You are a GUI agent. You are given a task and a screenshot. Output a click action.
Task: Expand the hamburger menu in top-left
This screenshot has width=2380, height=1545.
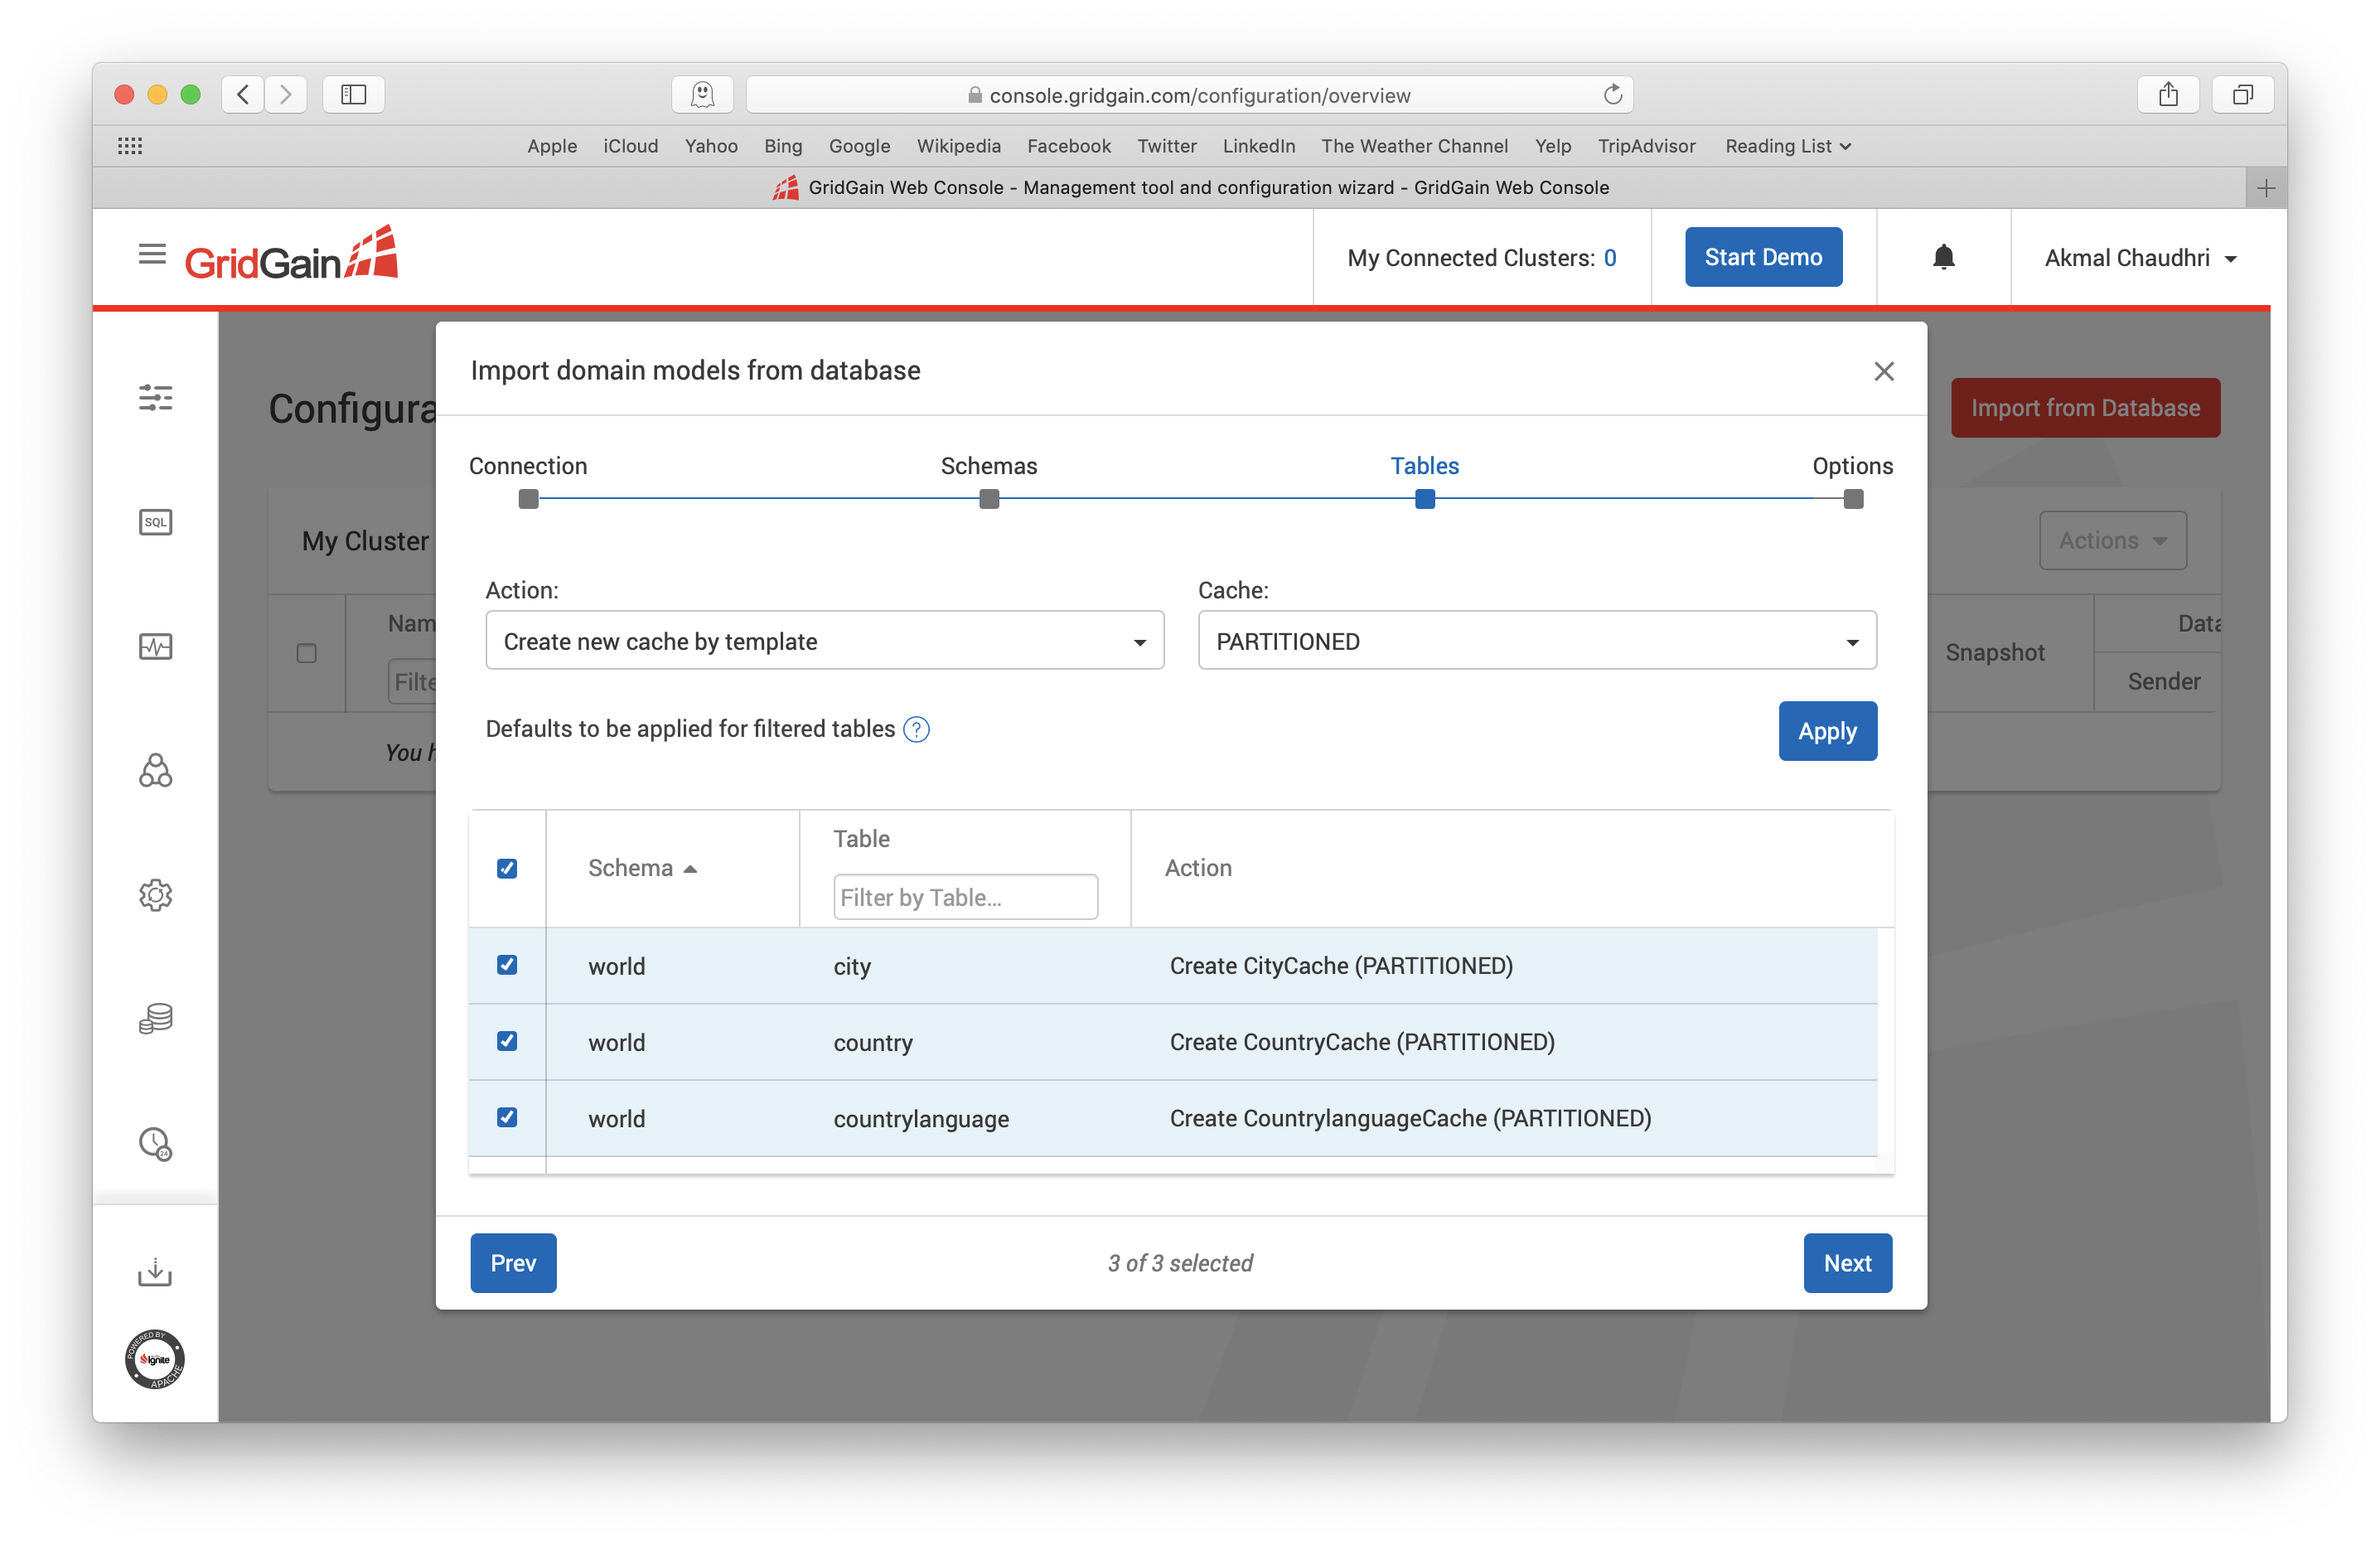click(151, 255)
